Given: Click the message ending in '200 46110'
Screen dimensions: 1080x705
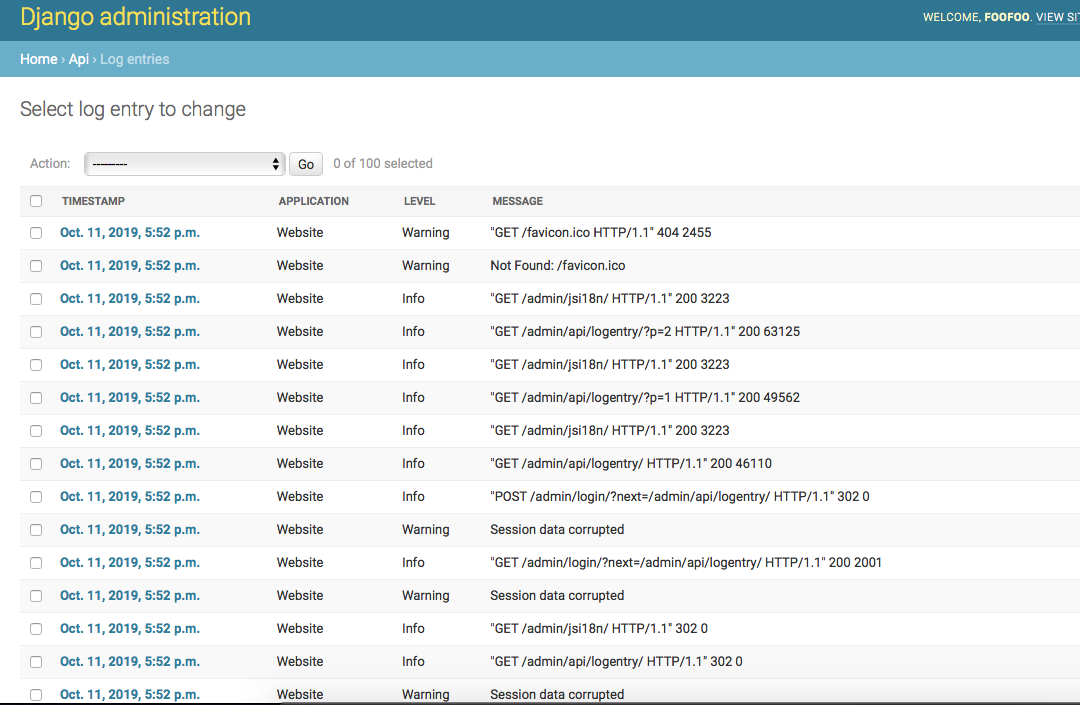Looking at the screenshot, I should (x=631, y=464).
